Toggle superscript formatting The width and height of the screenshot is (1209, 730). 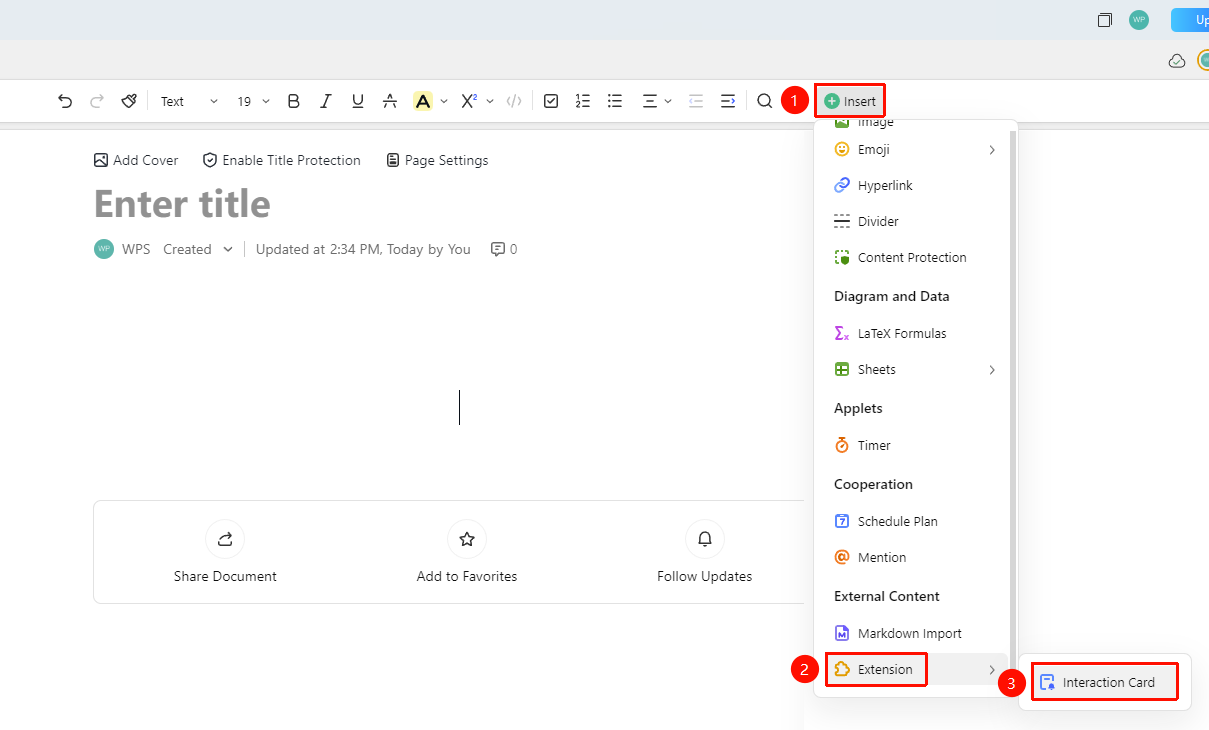point(468,101)
